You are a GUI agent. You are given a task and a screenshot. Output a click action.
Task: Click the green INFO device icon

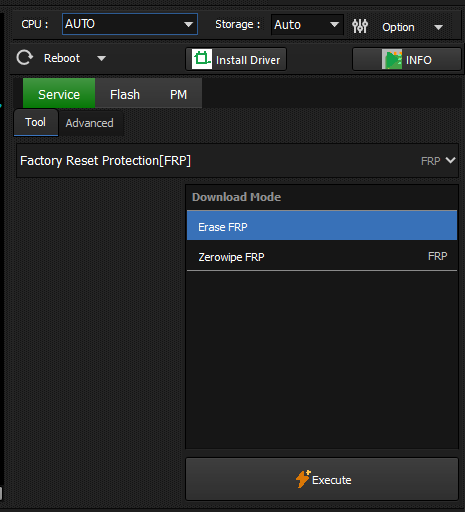392,59
